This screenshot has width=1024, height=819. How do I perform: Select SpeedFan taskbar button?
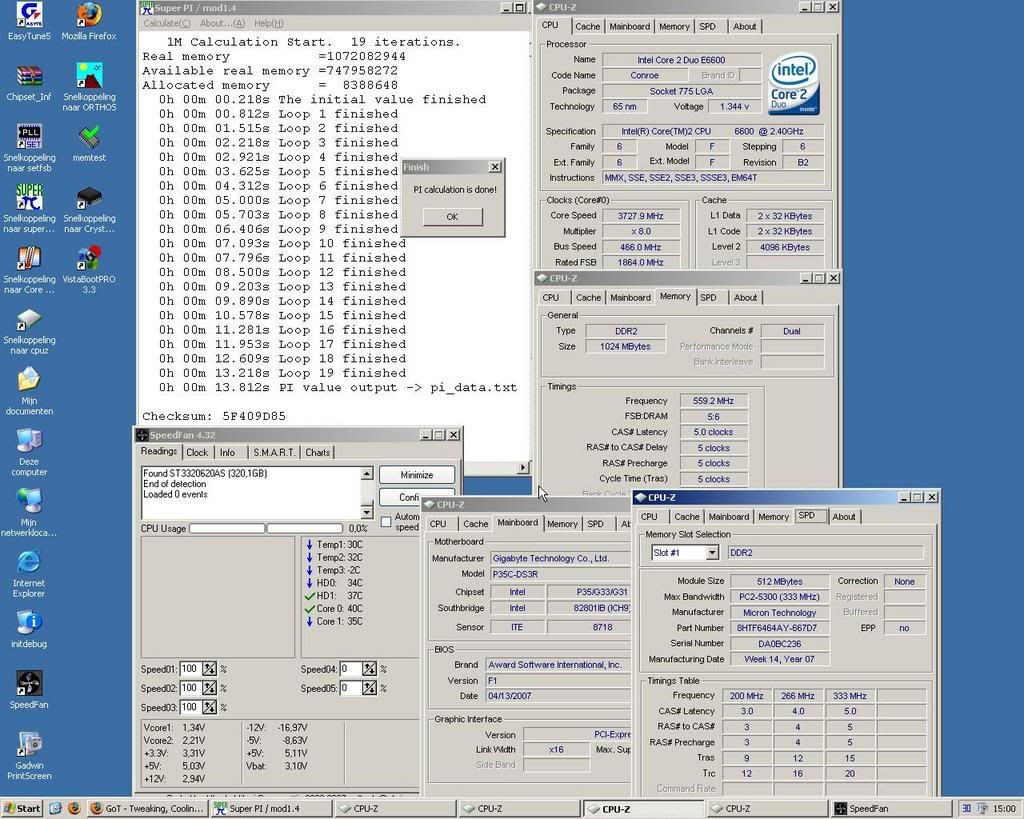click(889, 808)
